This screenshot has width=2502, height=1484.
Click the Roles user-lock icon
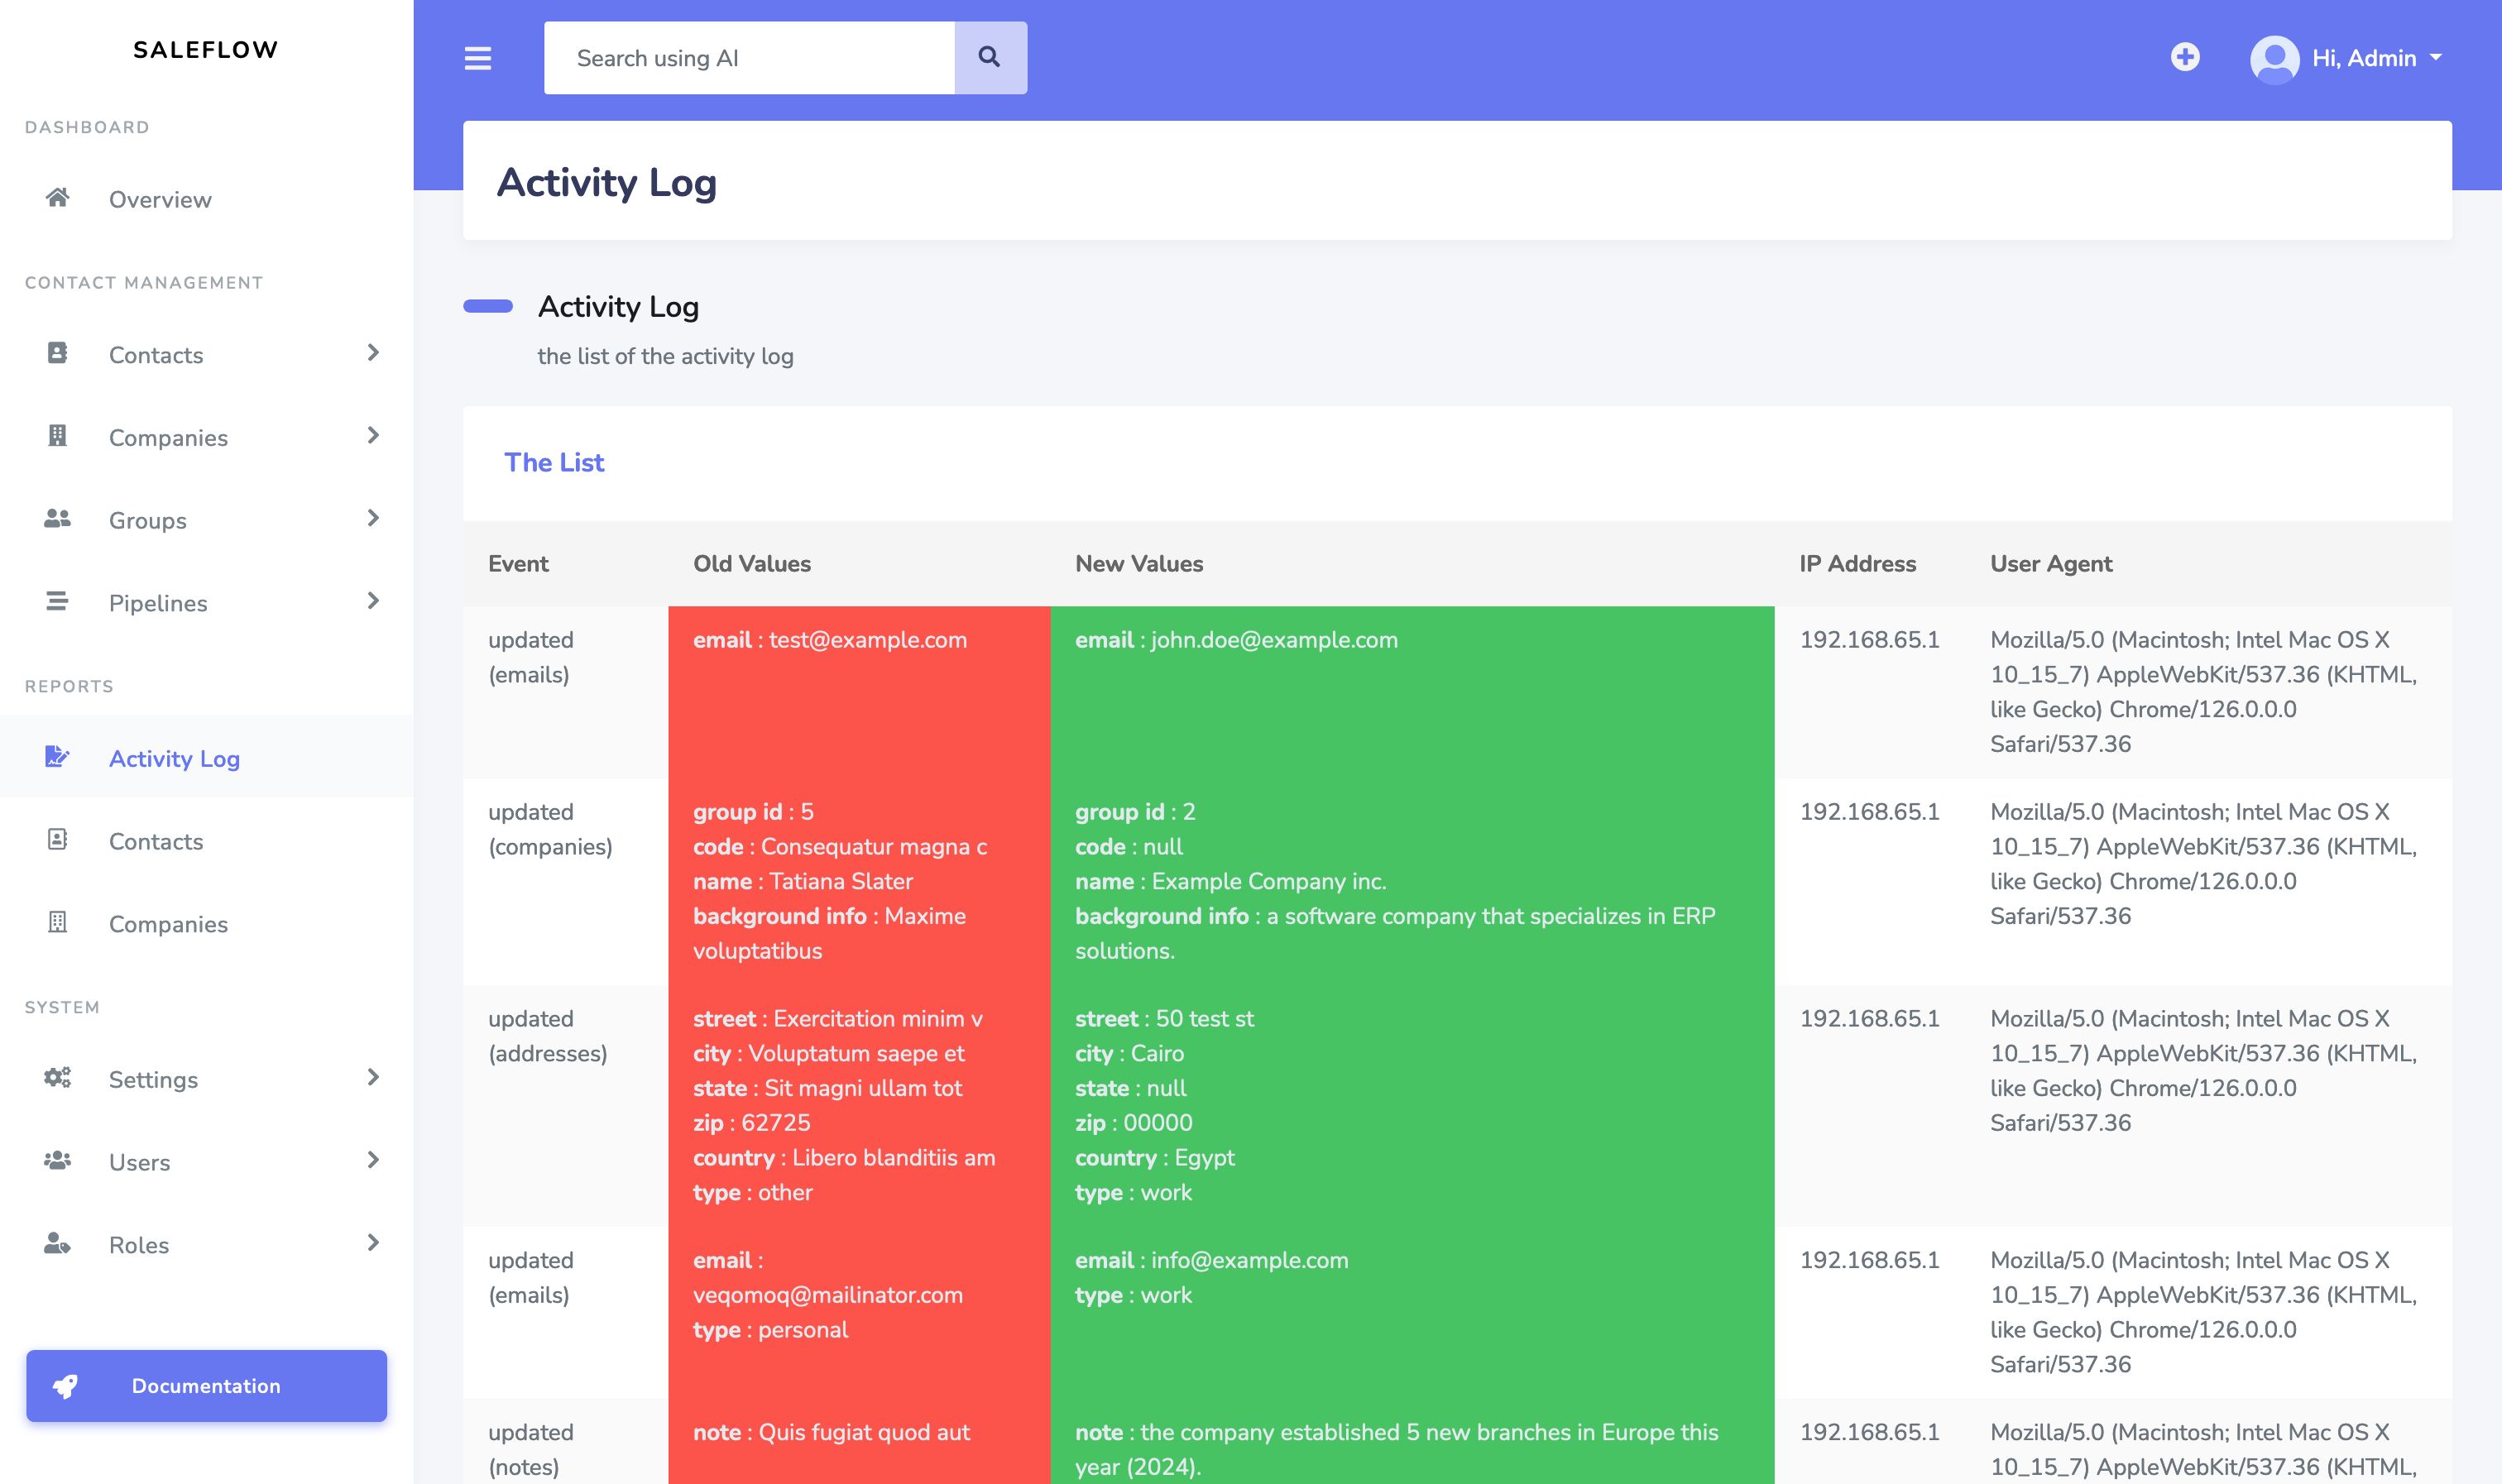point(57,1244)
